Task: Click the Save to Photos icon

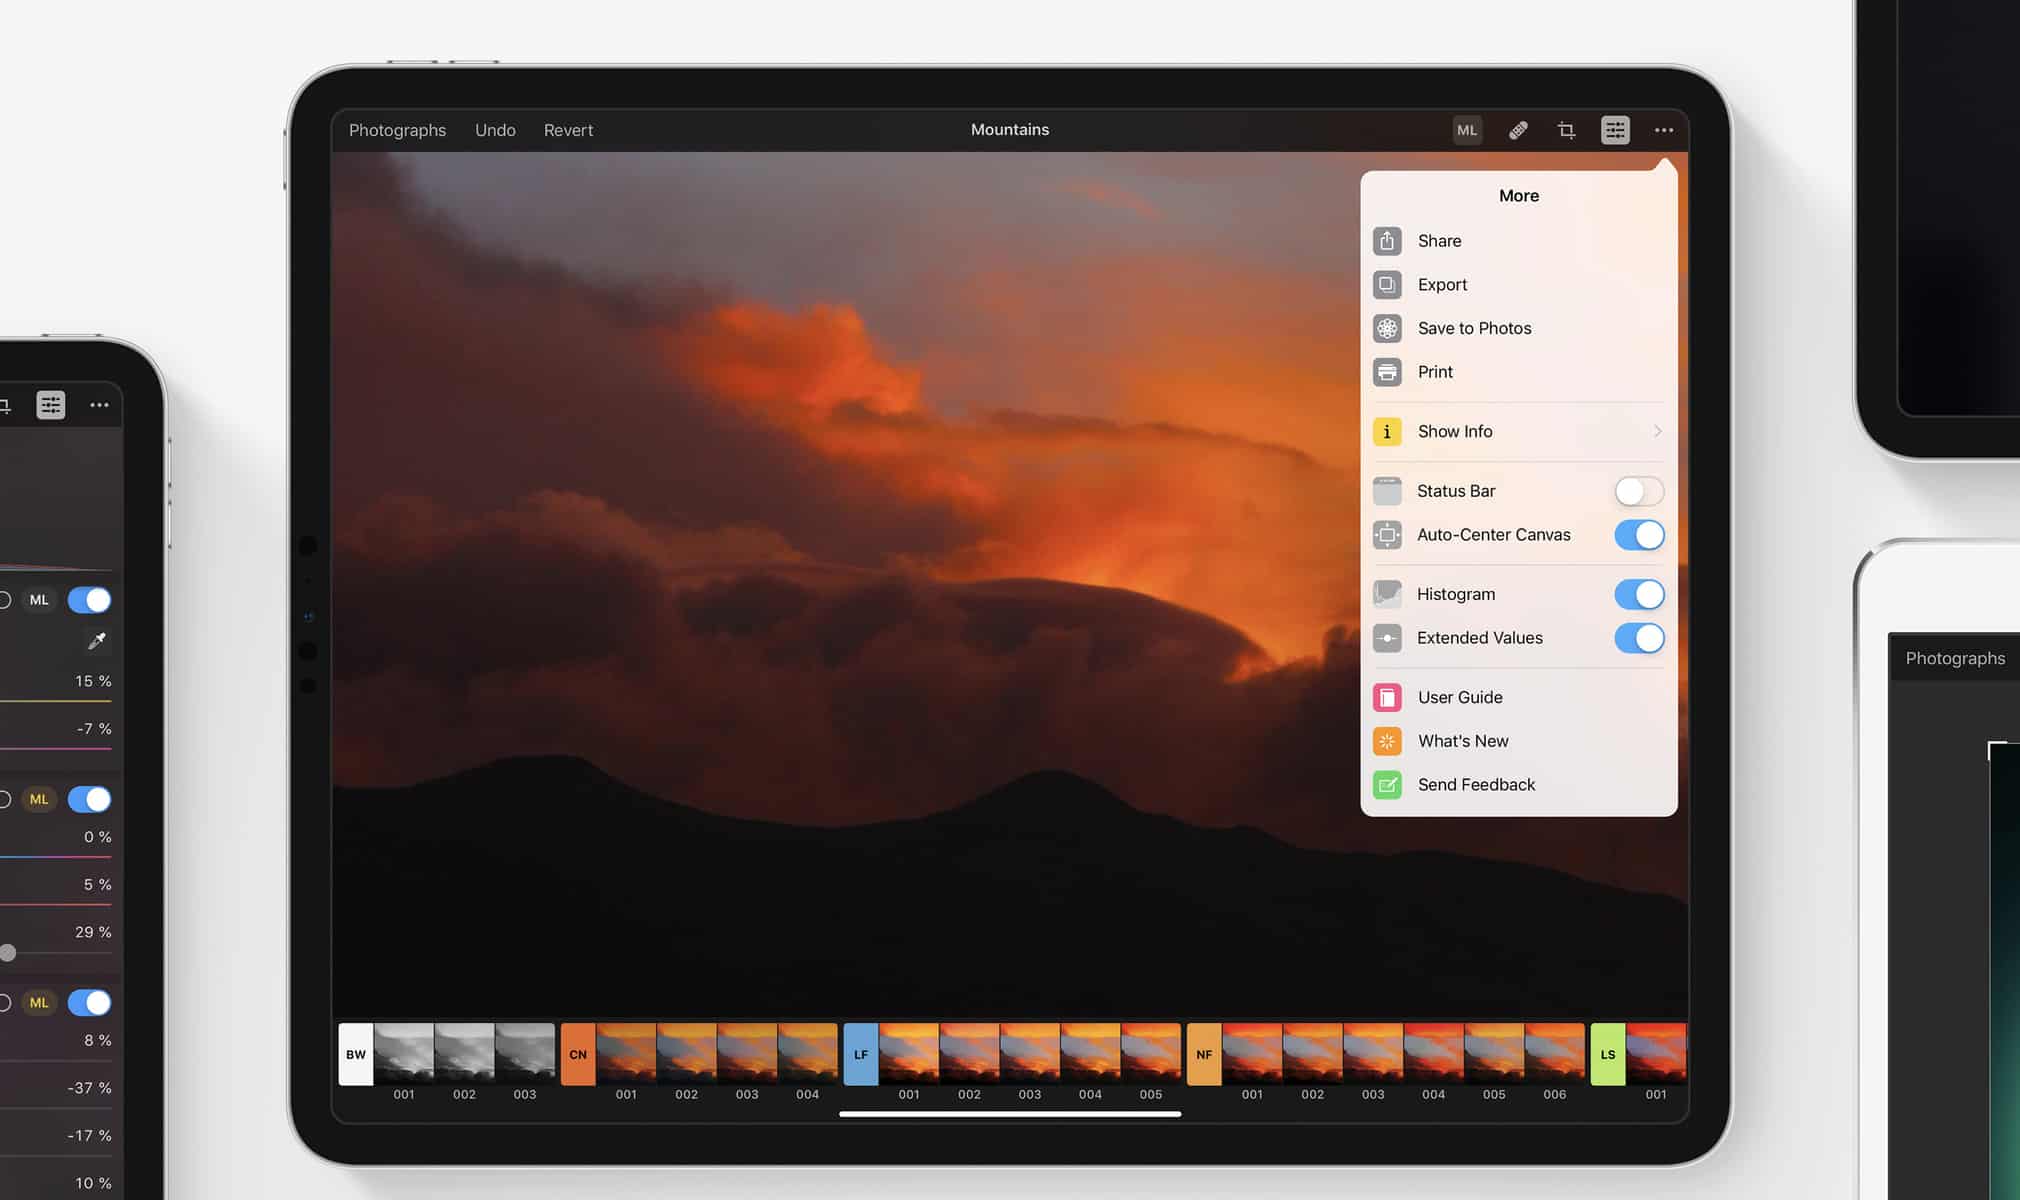Action: click(x=1387, y=328)
